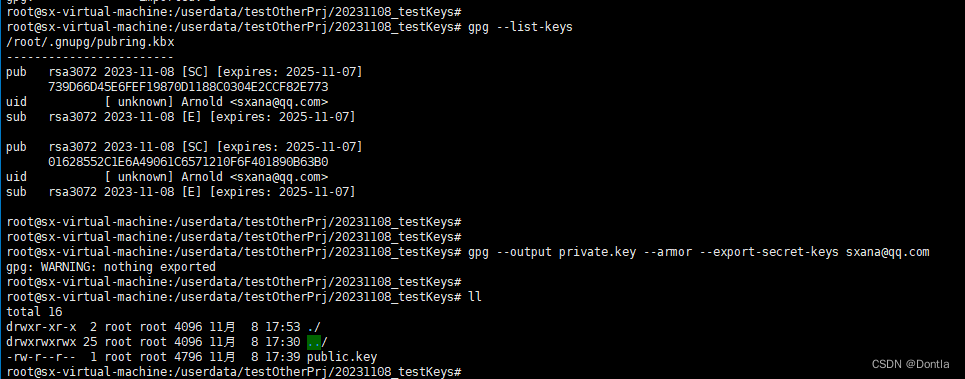Click the public.key file name
965x379 pixels.
[342, 357]
